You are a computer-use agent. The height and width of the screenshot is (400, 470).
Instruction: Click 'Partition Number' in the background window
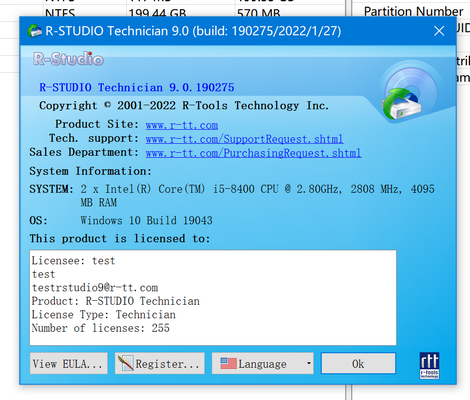point(413,11)
